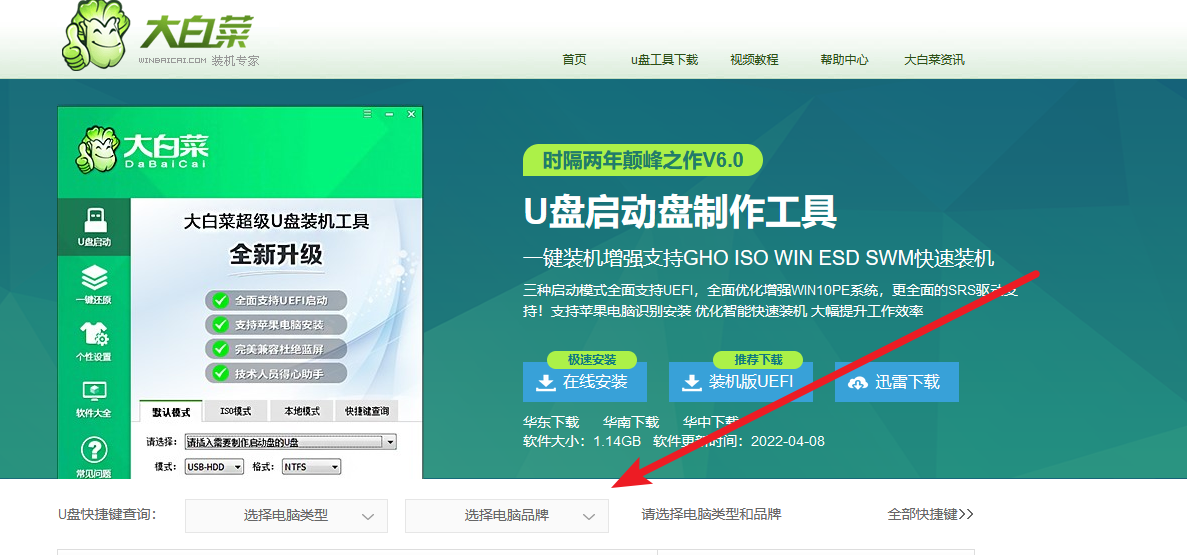Open 个性设置 shirt gear icon
The image size is (1187, 555).
click(x=94, y=334)
